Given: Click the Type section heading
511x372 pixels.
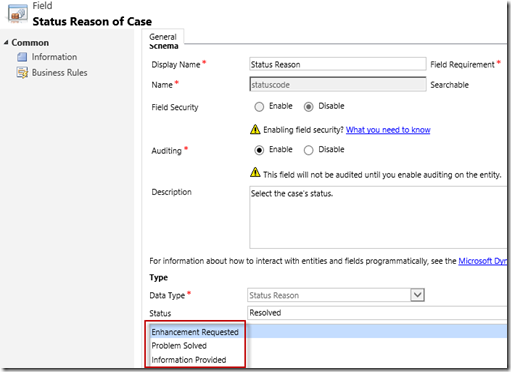Looking at the screenshot, I should click(x=159, y=277).
